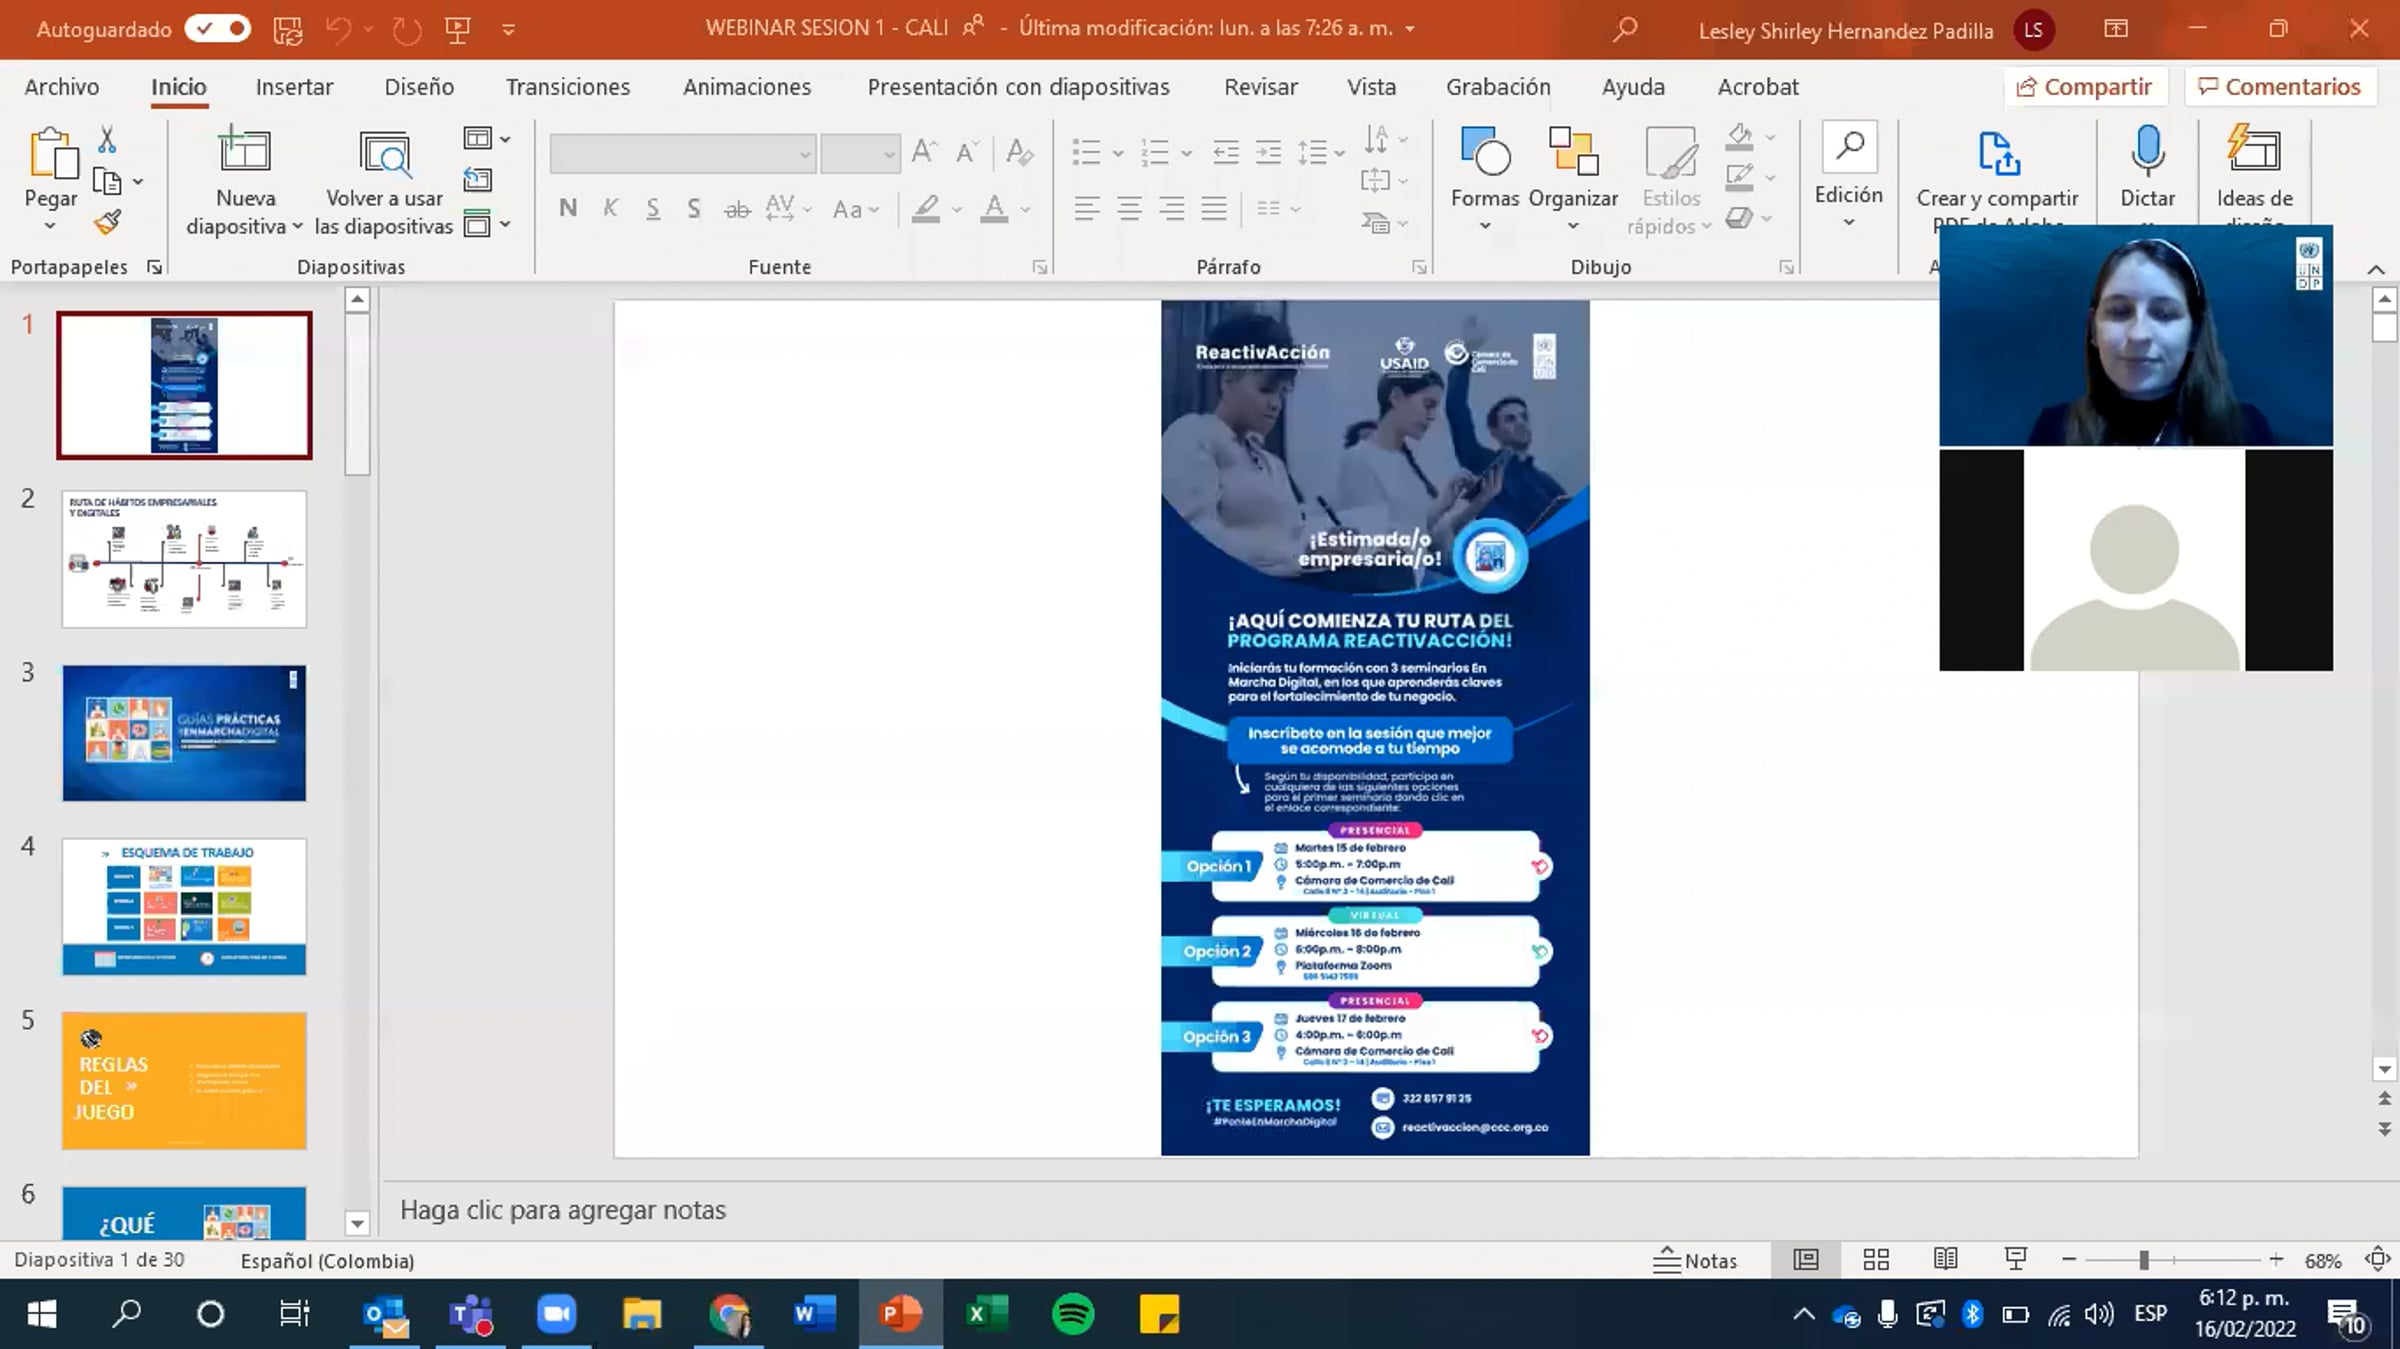Click Español (Colombia) language indicator
This screenshot has height=1349, width=2400.
pyautogui.click(x=327, y=1260)
